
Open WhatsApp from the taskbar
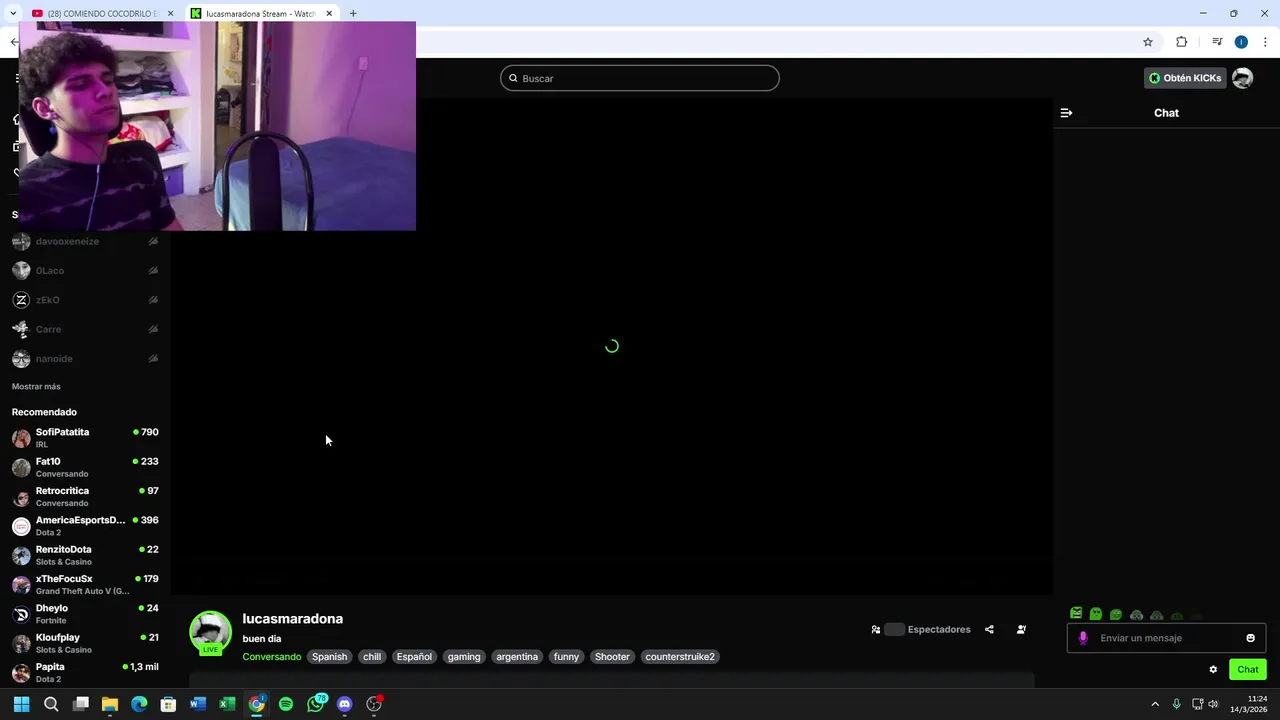click(316, 704)
